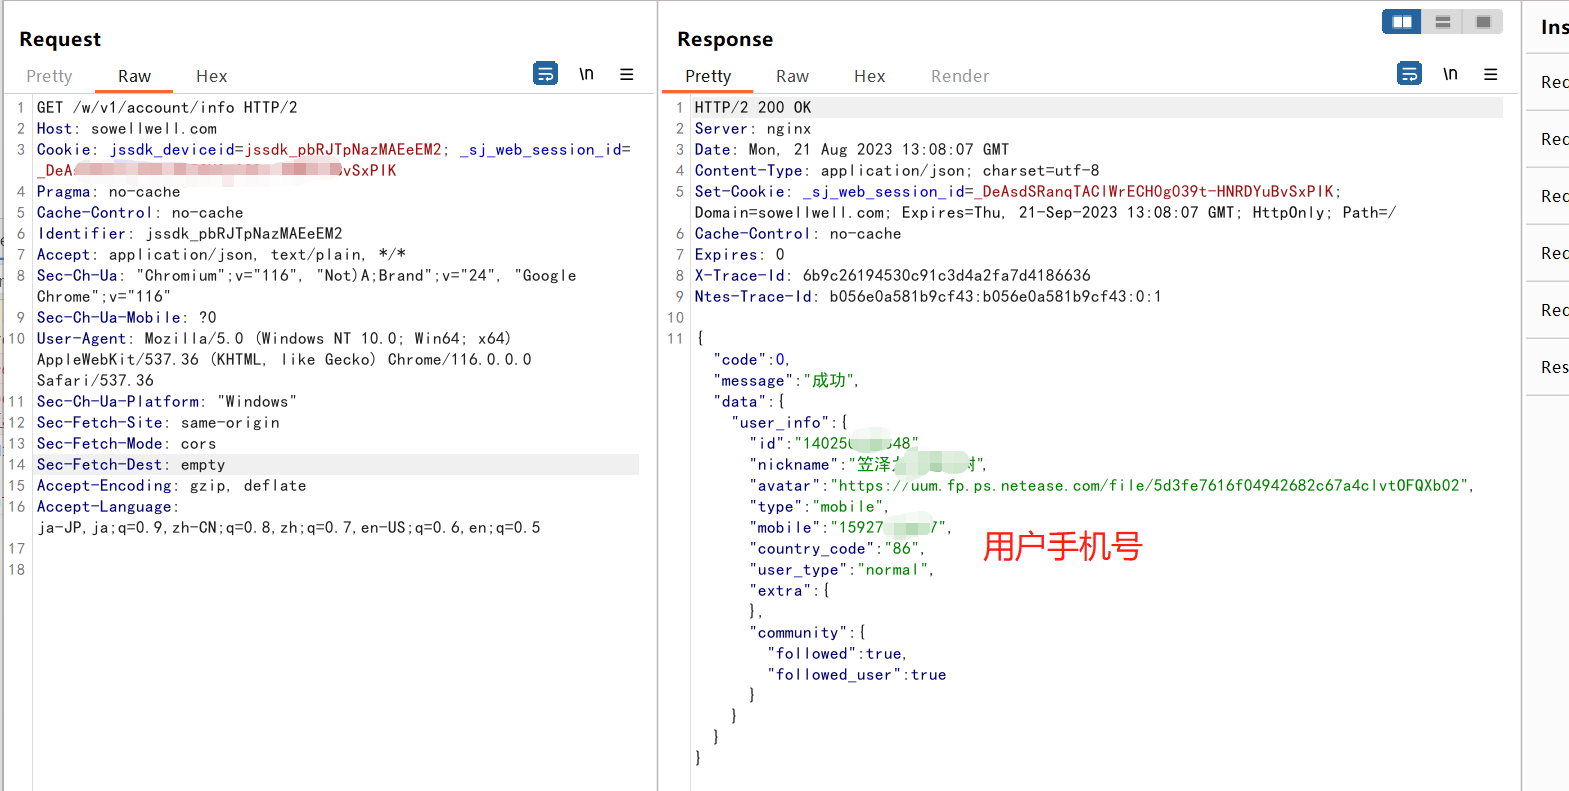Click the HTTP/2 200 OK status line
The height and width of the screenshot is (791, 1569).
(753, 107)
